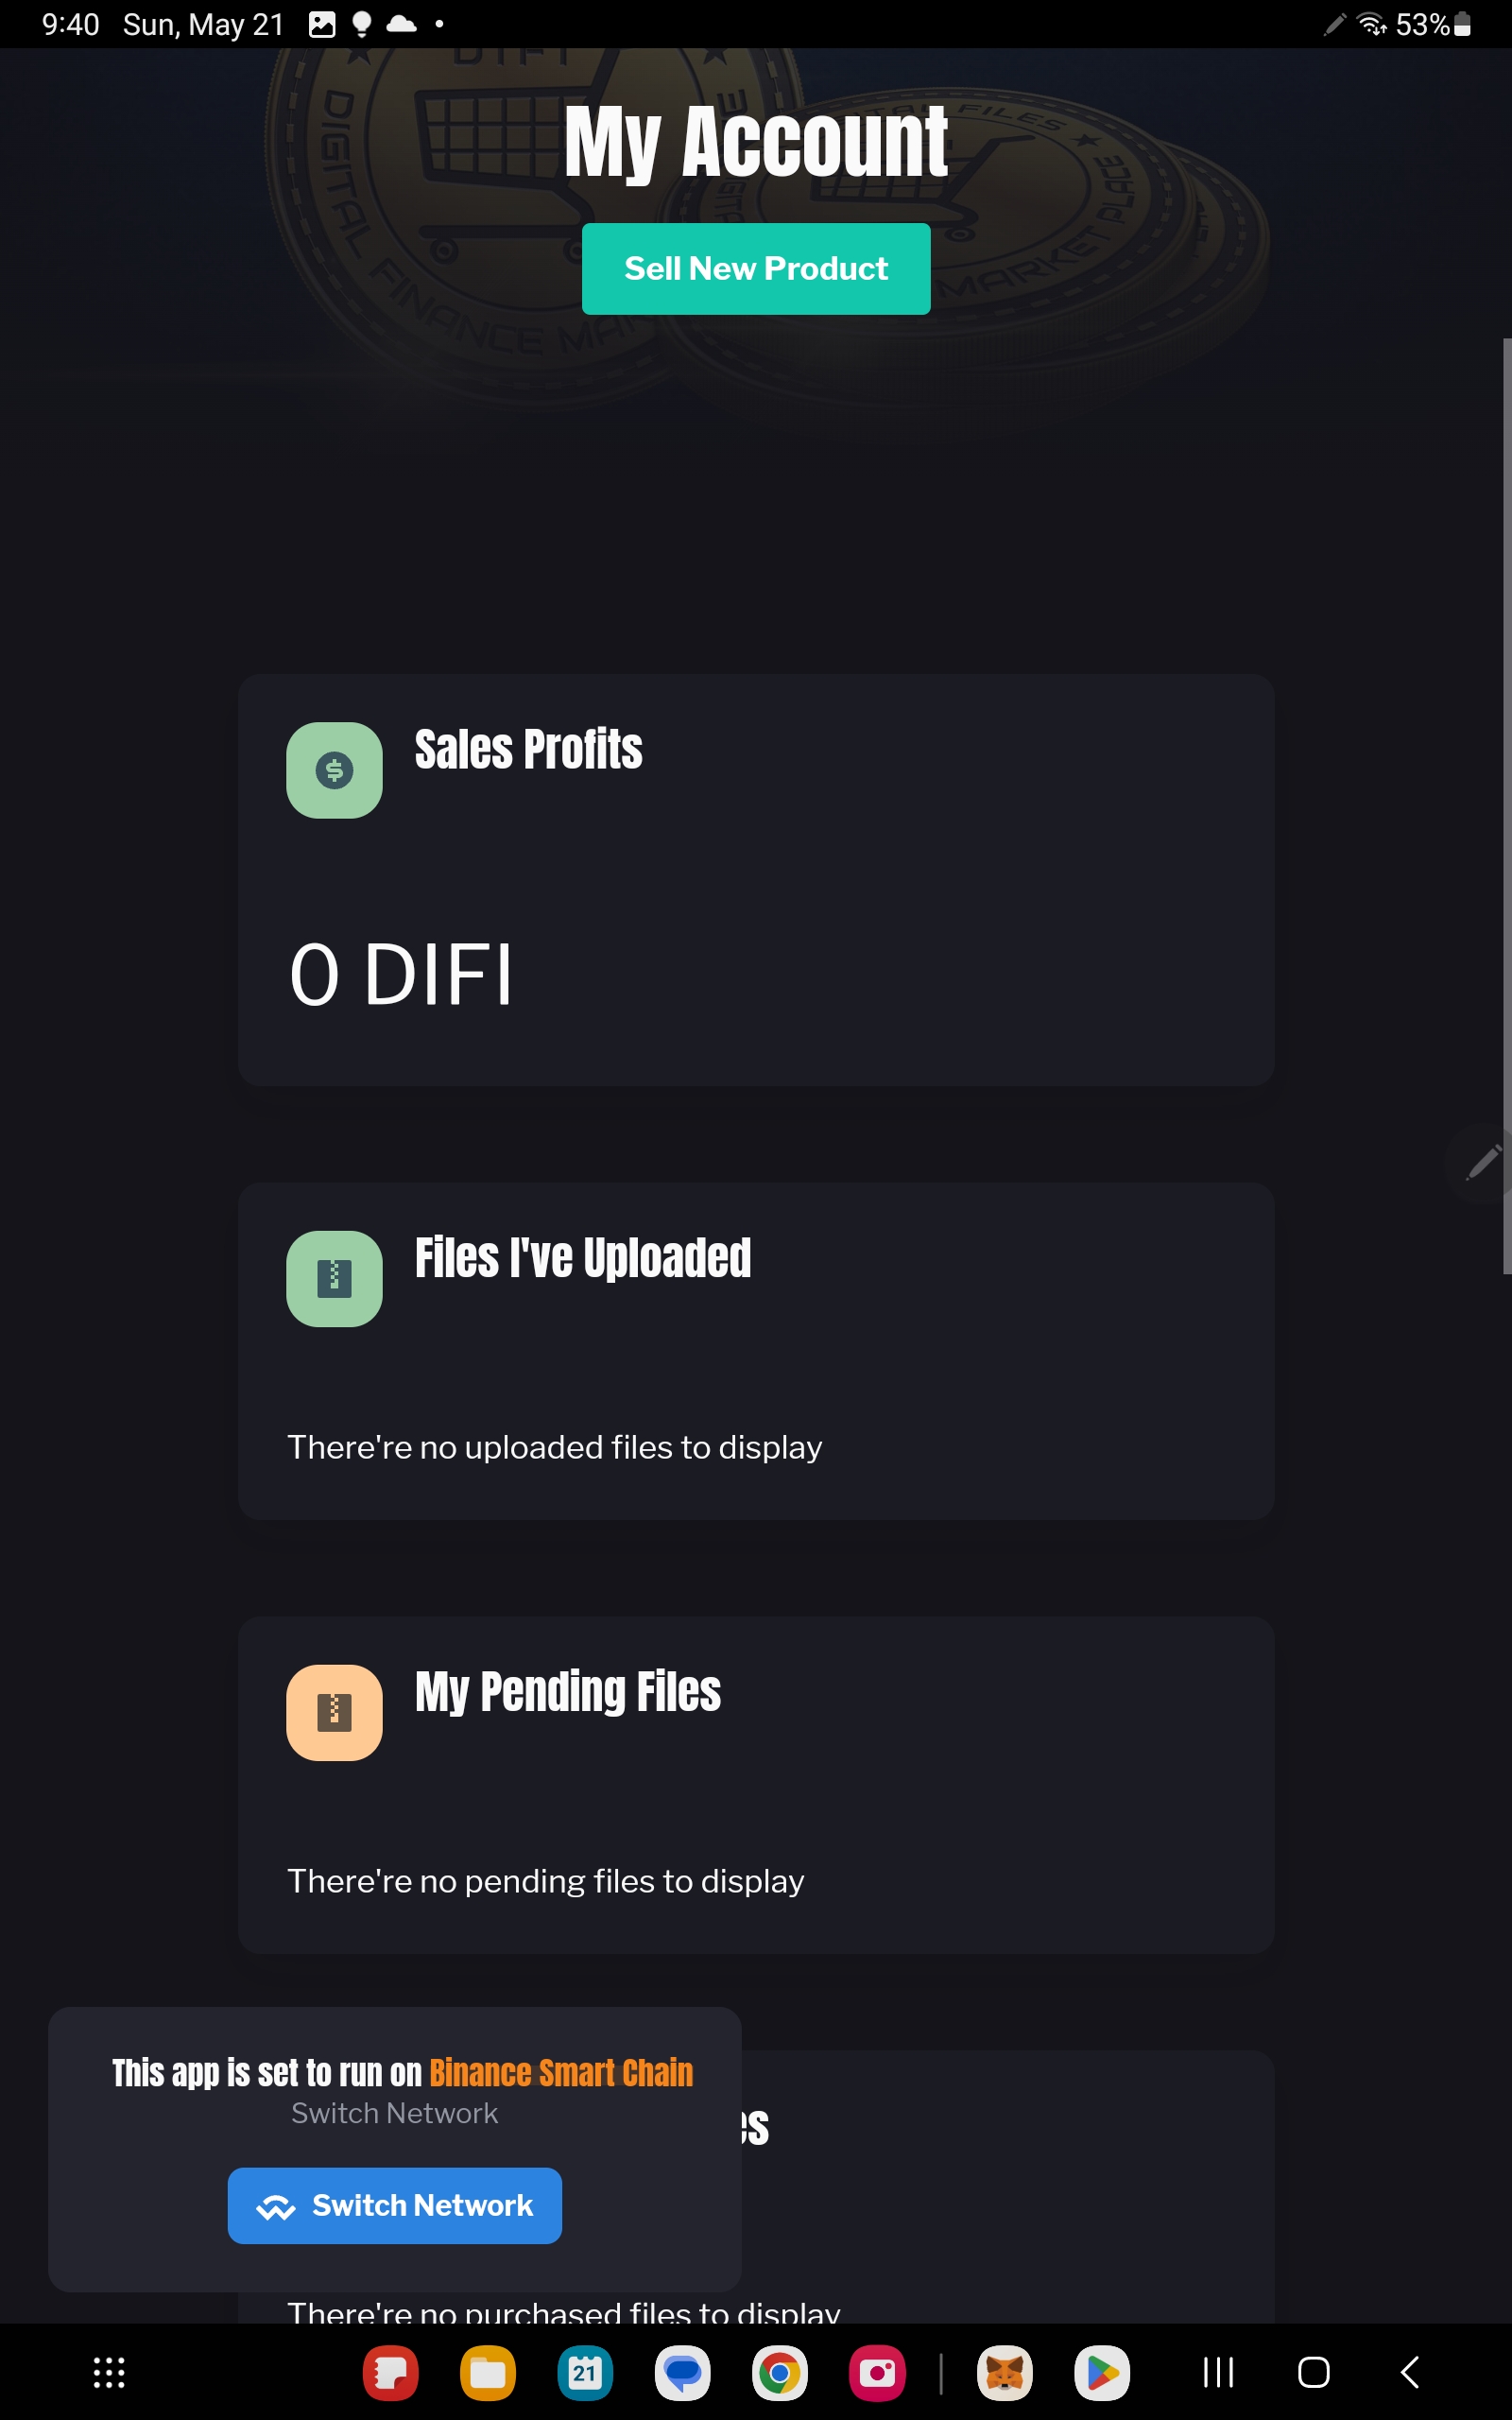
Task: Go back using the back arrow
Action: pos(1410,2373)
